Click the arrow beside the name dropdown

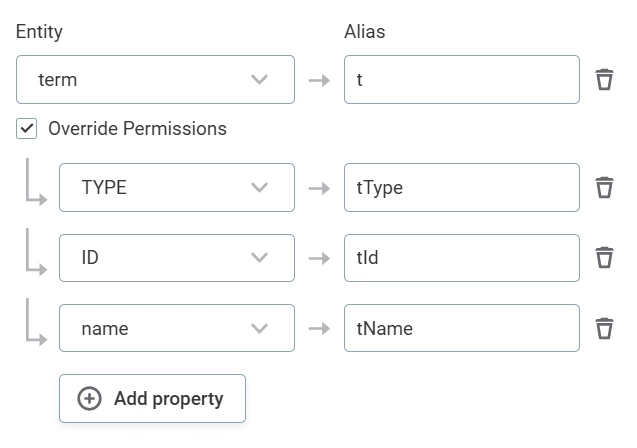(319, 328)
